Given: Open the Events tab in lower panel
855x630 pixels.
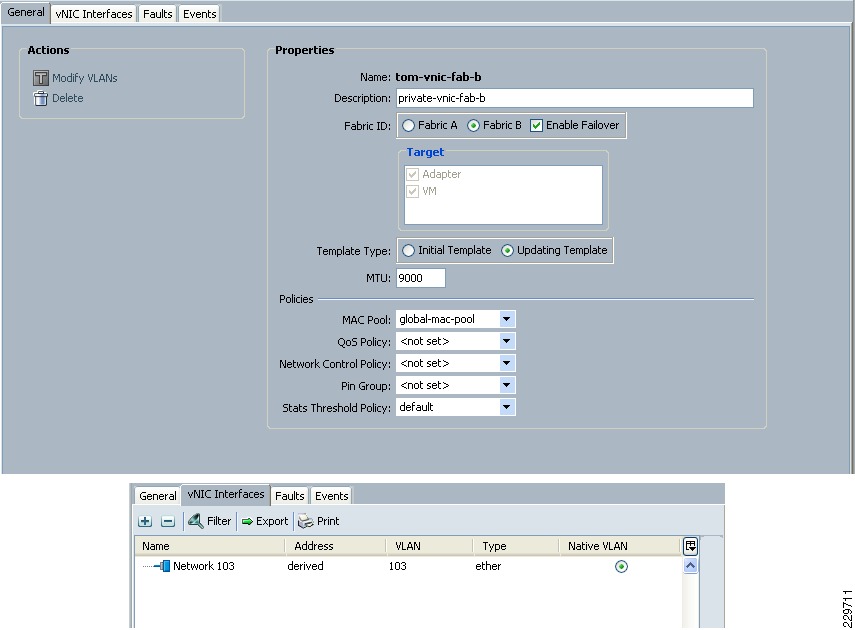Looking at the screenshot, I should 332,496.
